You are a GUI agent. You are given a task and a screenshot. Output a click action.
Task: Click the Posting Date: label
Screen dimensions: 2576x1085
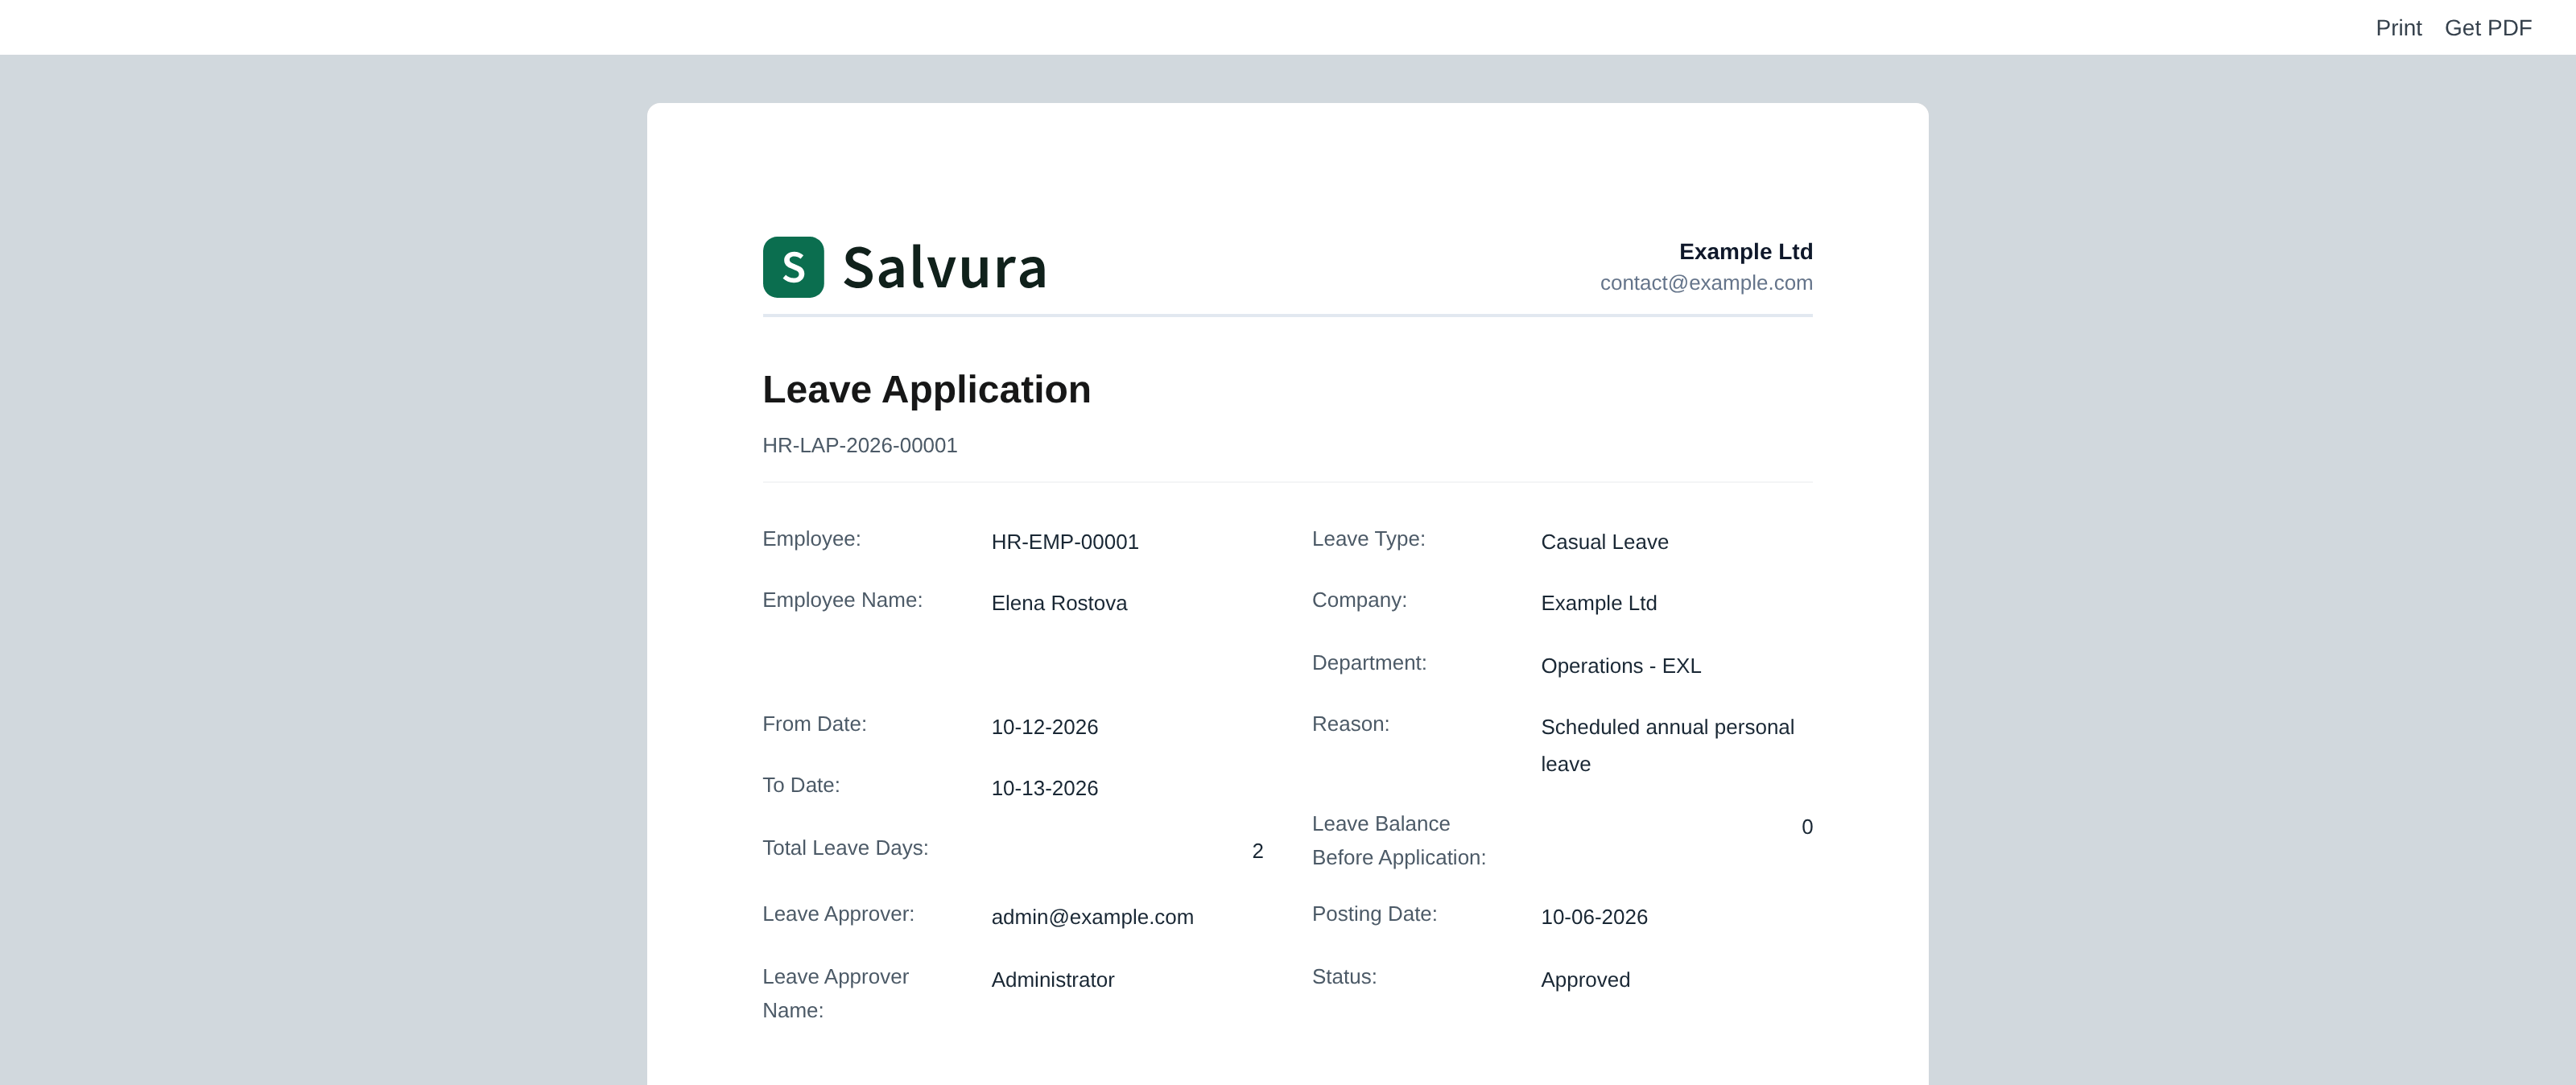(1374, 914)
